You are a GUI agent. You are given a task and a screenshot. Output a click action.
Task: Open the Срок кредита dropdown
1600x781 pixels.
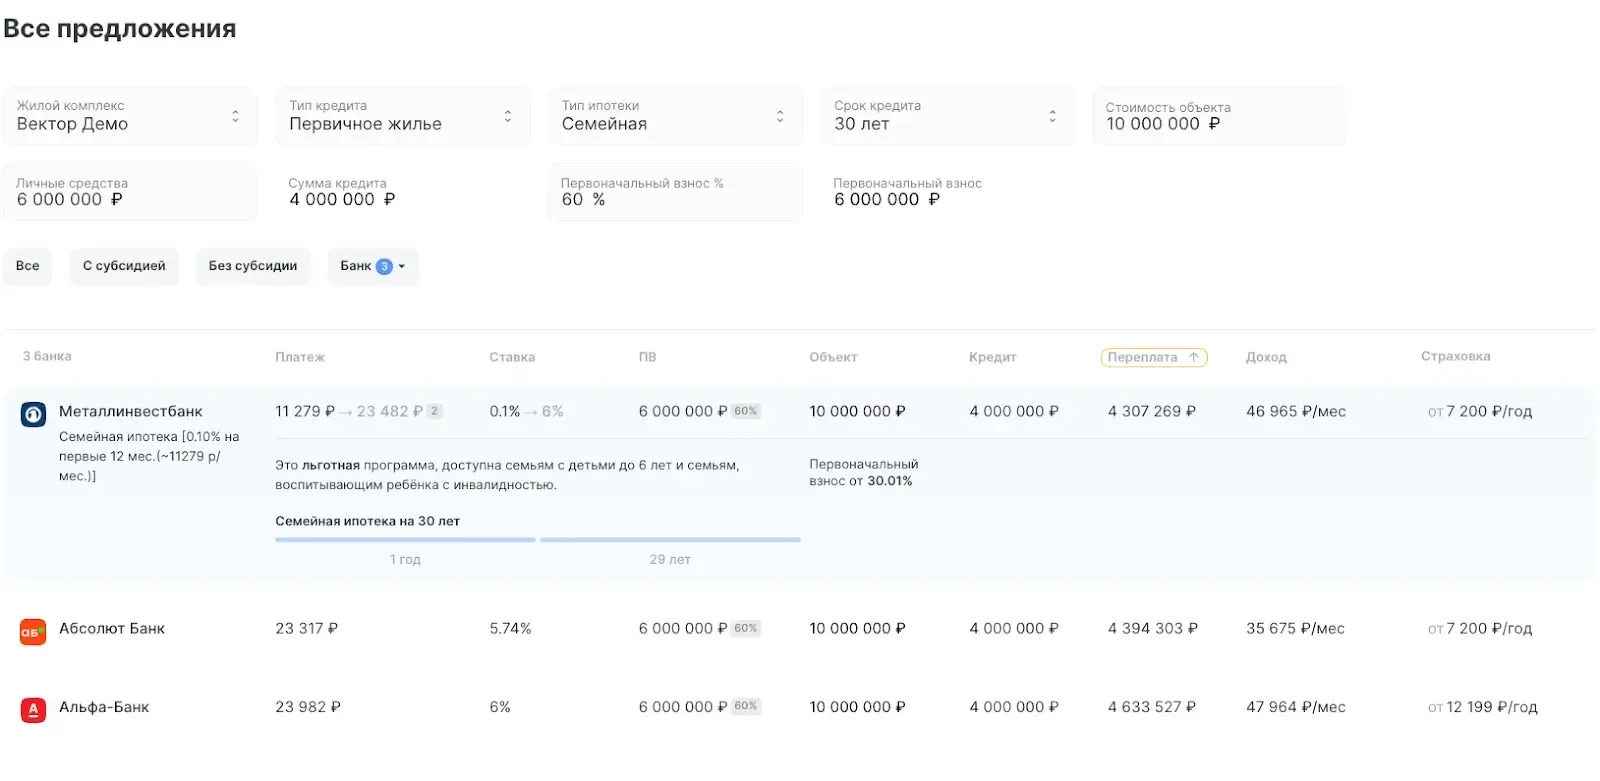click(x=948, y=116)
